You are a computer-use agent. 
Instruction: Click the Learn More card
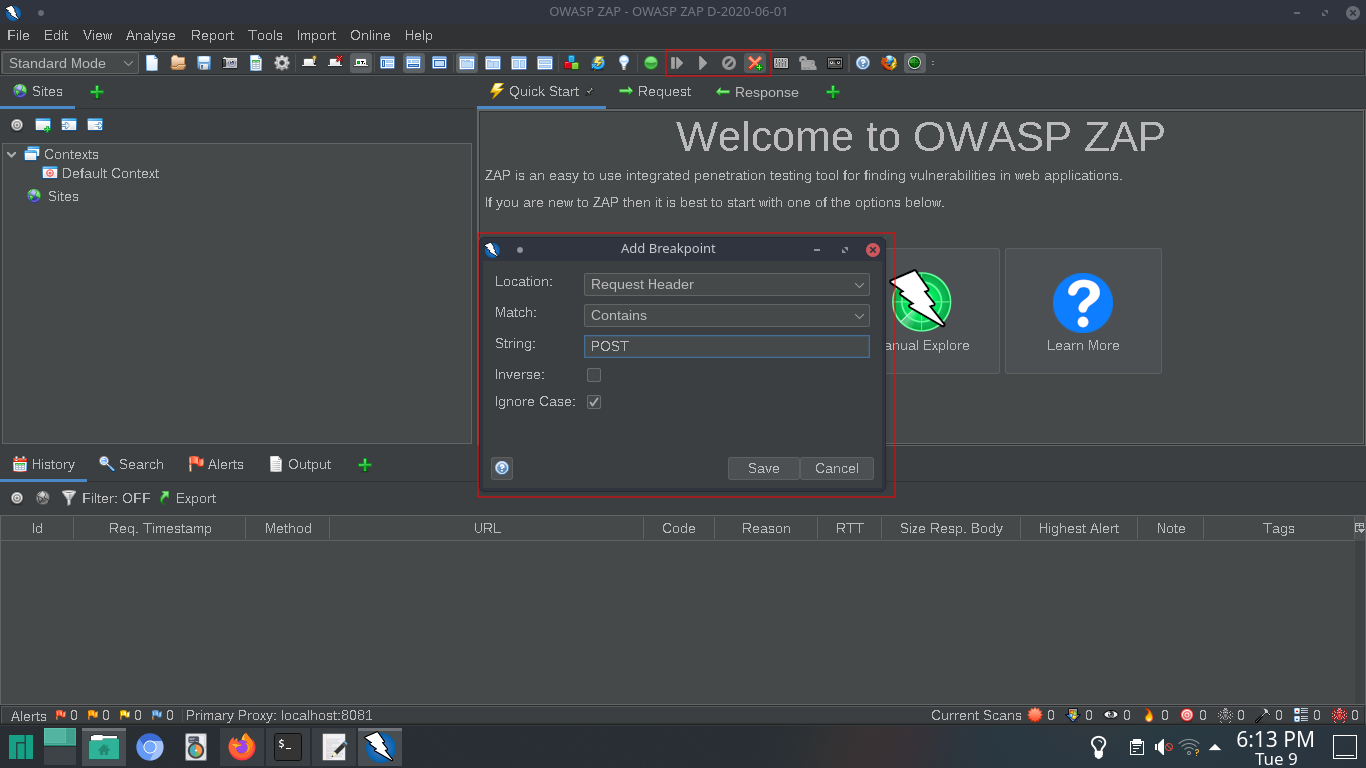click(1083, 311)
